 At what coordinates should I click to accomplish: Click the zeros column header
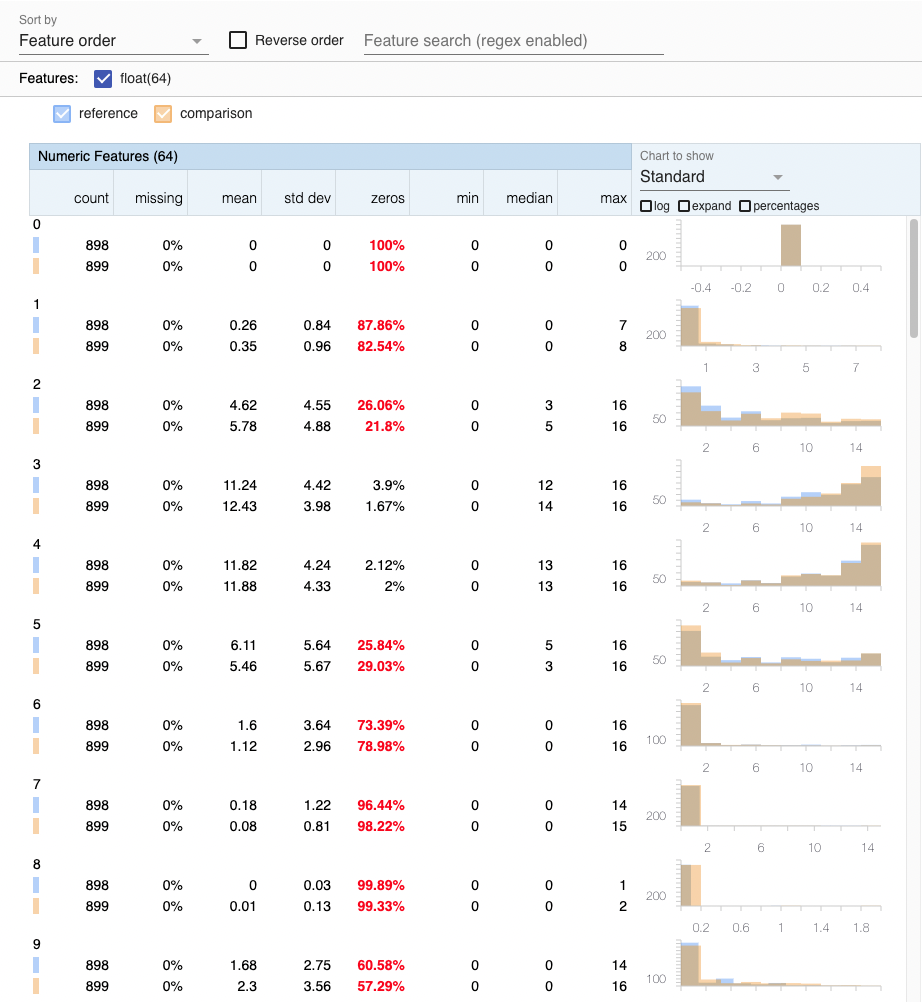[x=387, y=198]
